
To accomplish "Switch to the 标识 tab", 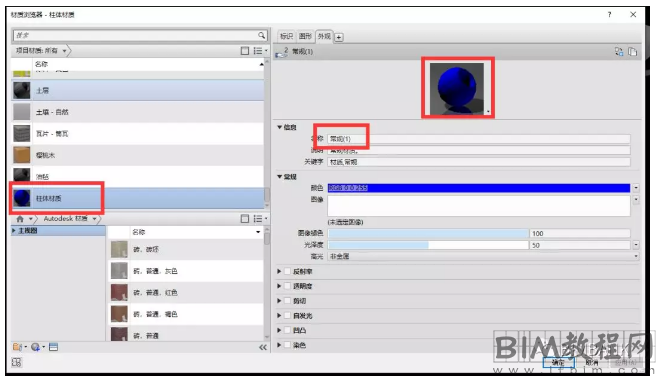I will click(x=286, y=36).
